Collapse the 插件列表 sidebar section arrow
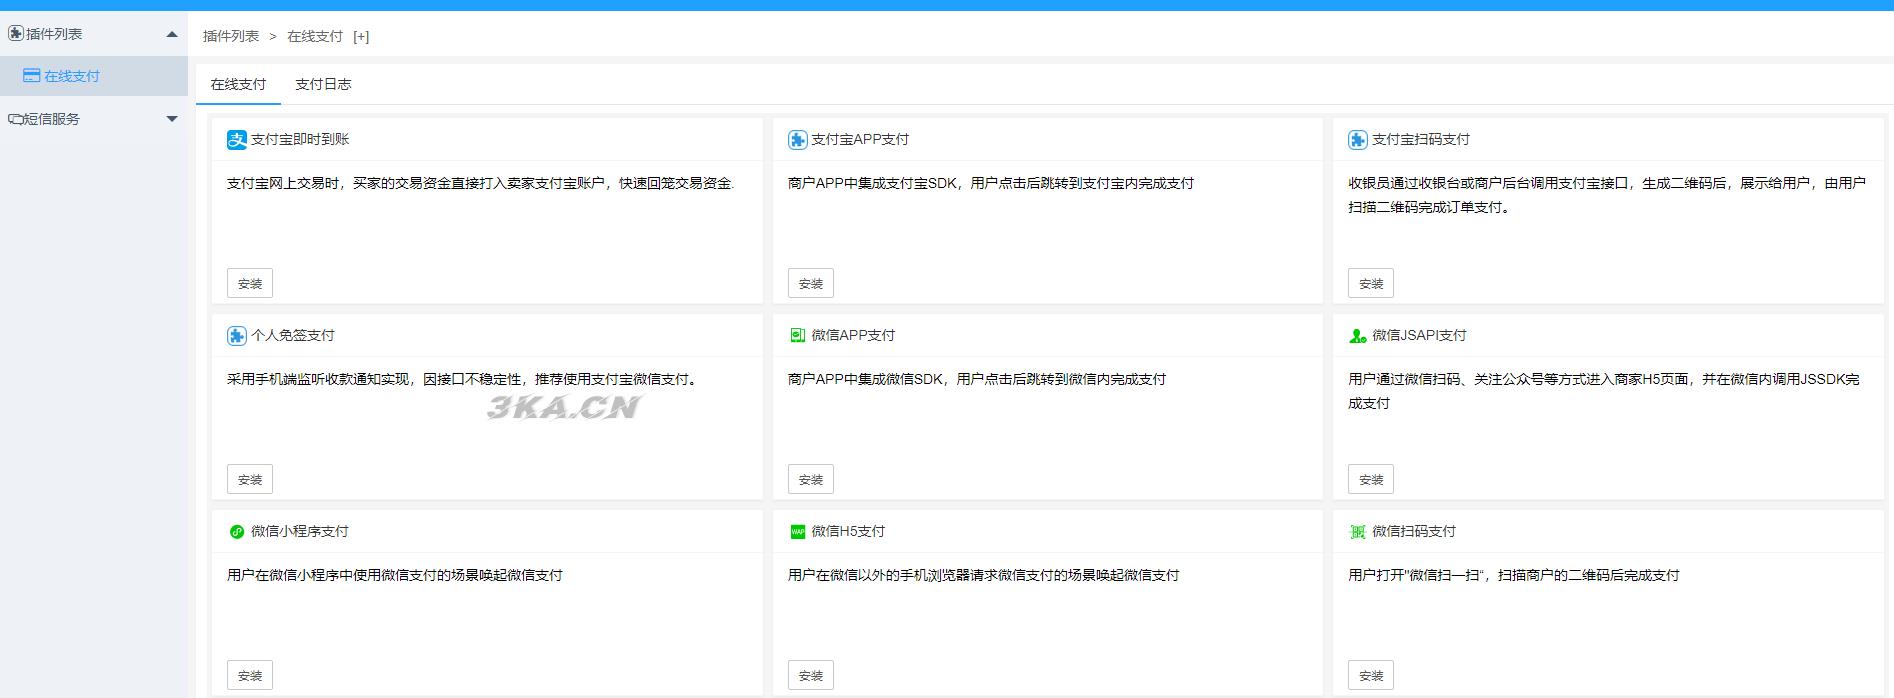The height and width of the screenshot is (698, 1894). tap(172, 34)
